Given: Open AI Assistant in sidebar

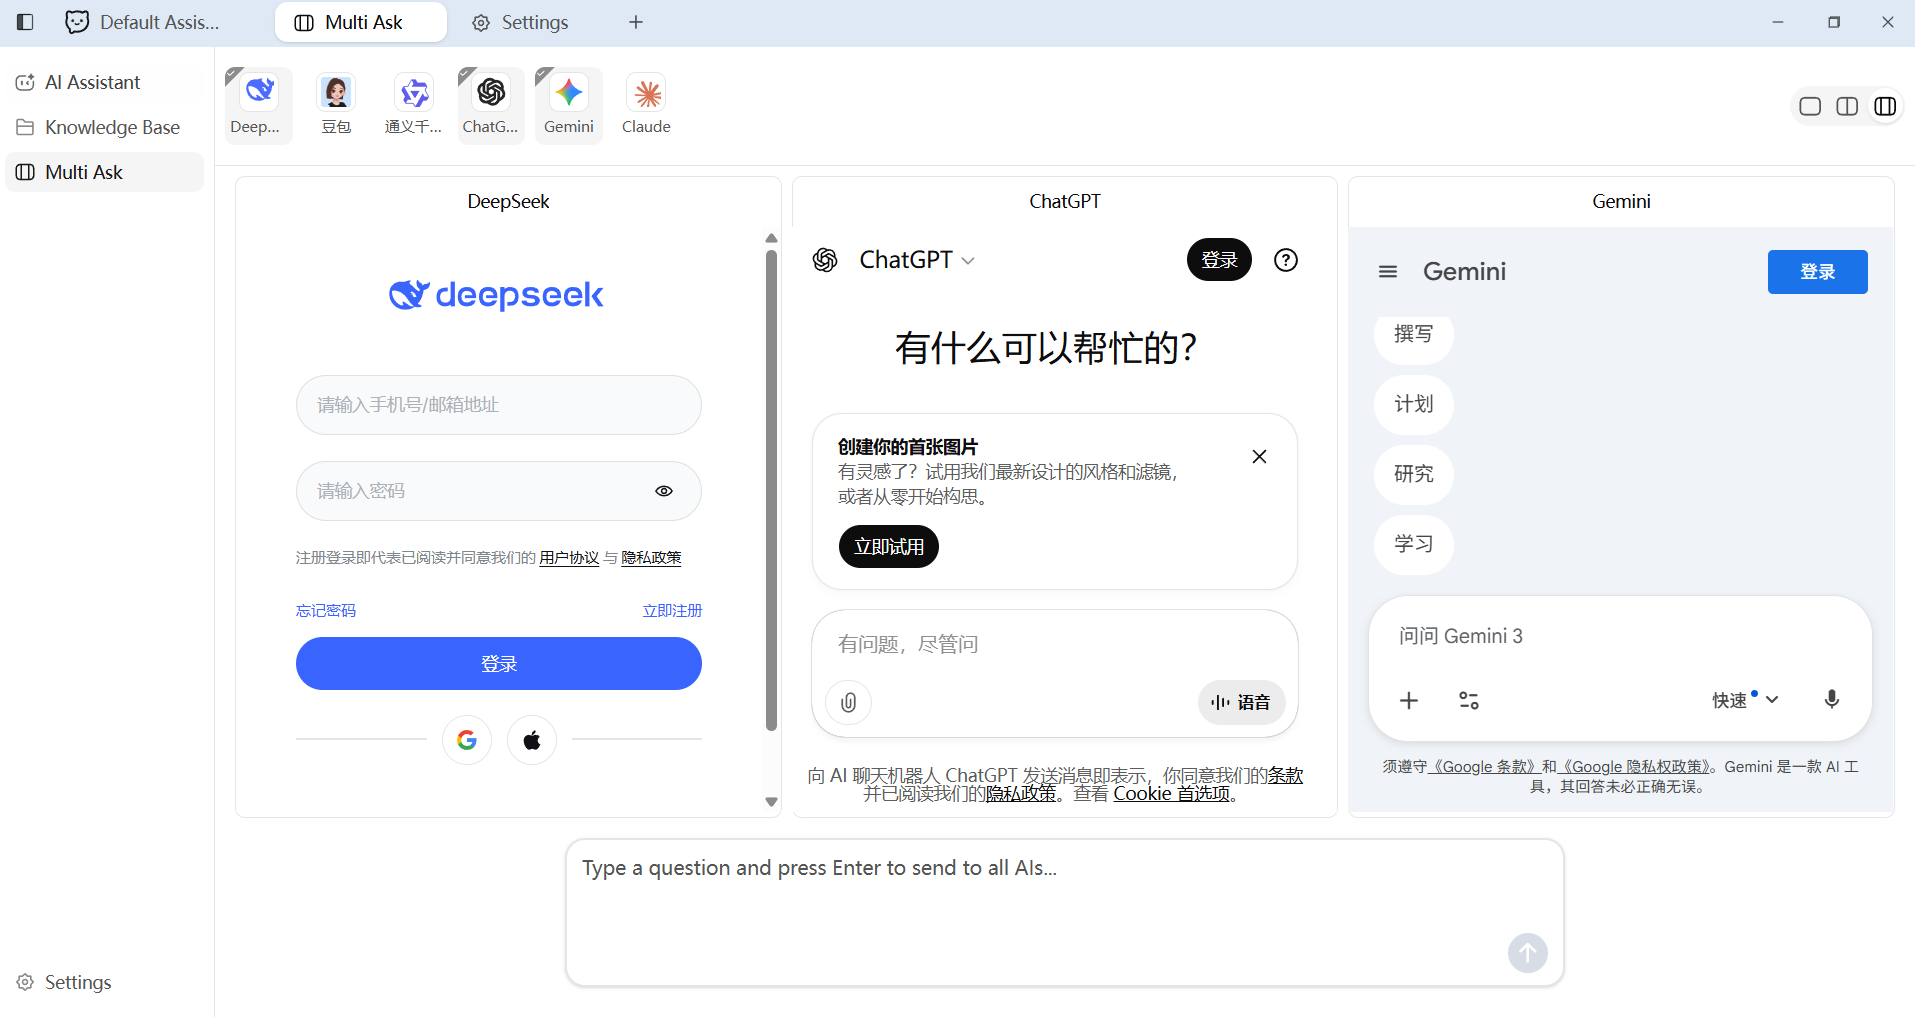Looking at the screenshot, I should [x=104, y=82].
